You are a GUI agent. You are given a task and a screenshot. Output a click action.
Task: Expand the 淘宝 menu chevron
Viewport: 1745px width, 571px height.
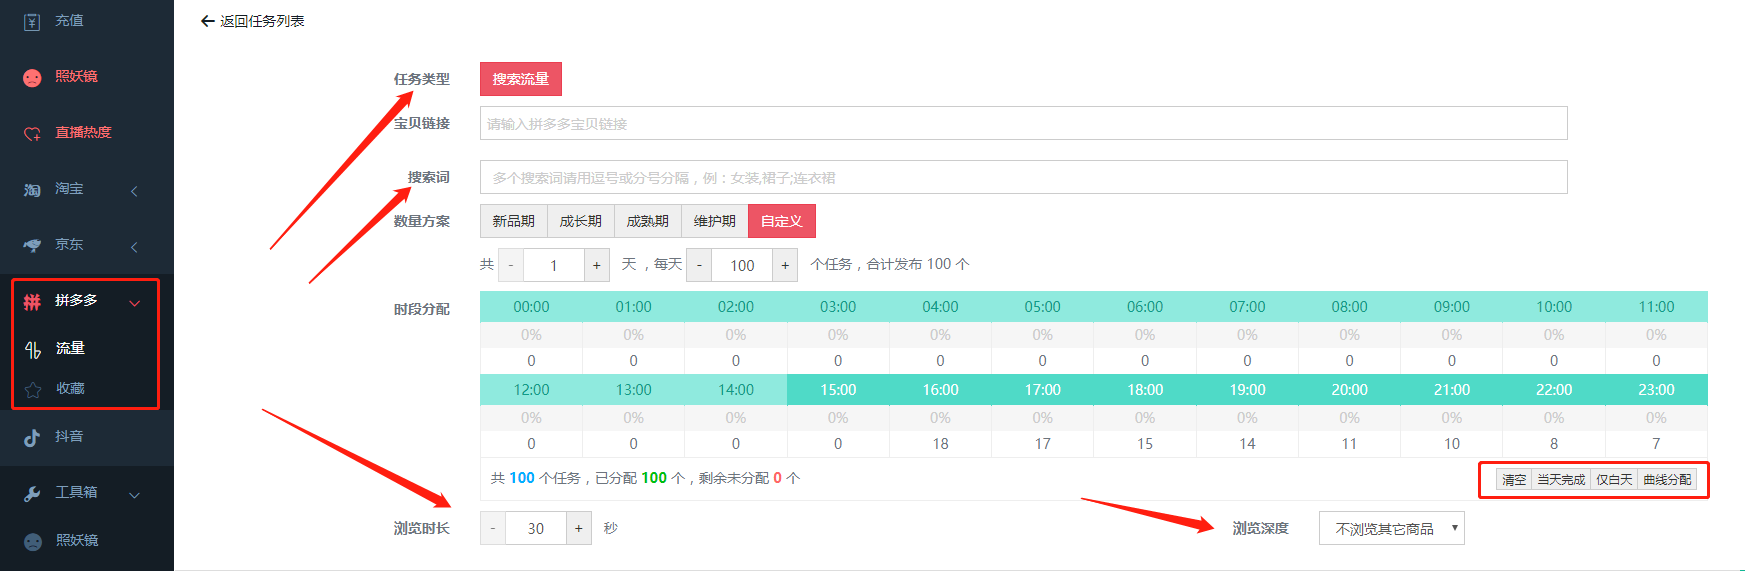pyautogui.click(x=134, y=191)
